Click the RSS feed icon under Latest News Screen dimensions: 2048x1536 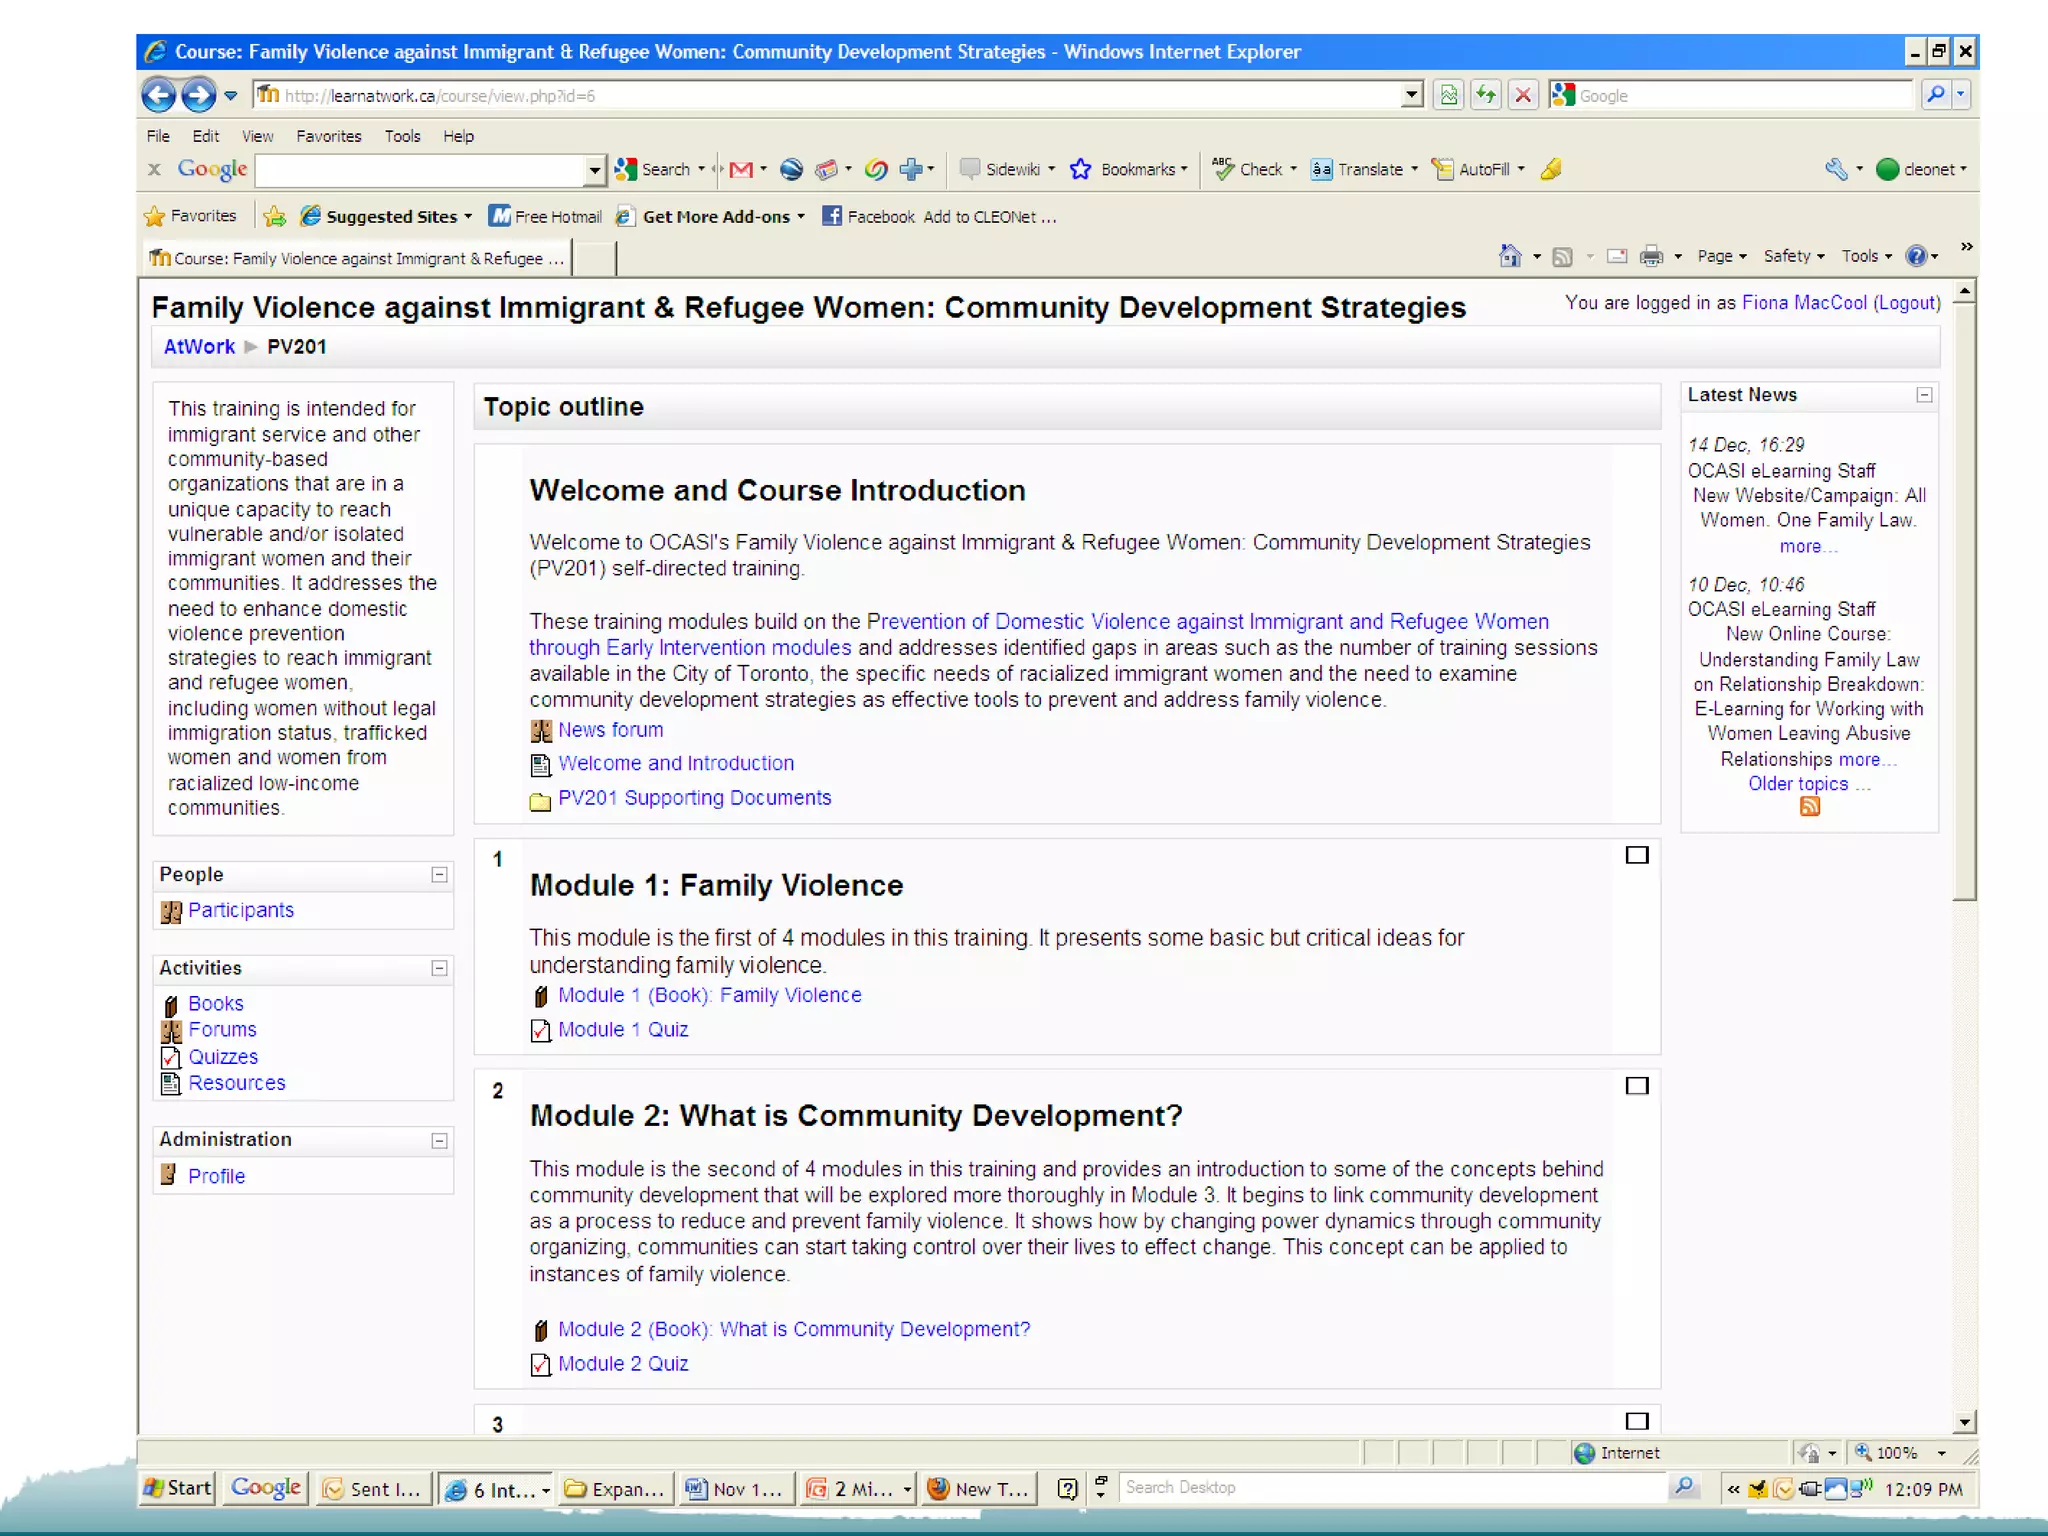click(1809, 807)
